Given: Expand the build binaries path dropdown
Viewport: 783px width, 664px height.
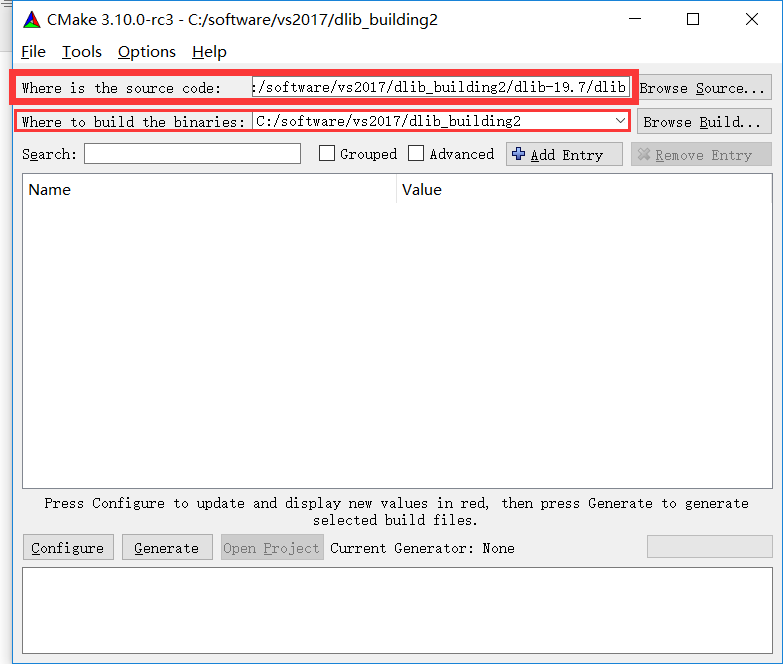Looking at the screenshot, I should [620, 121].
